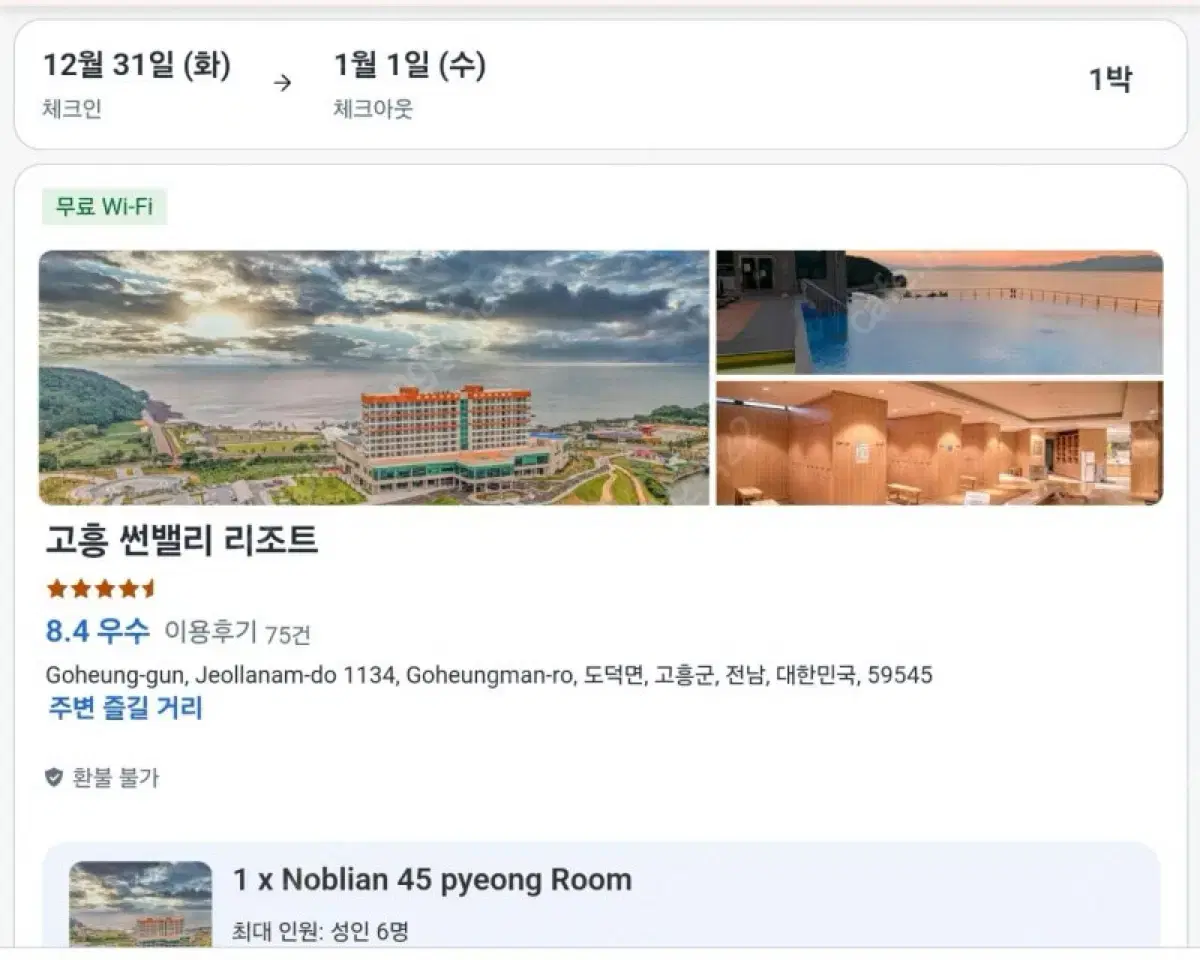
Task: Click the arrow between check-in and check-out dates
Action: 283,83
